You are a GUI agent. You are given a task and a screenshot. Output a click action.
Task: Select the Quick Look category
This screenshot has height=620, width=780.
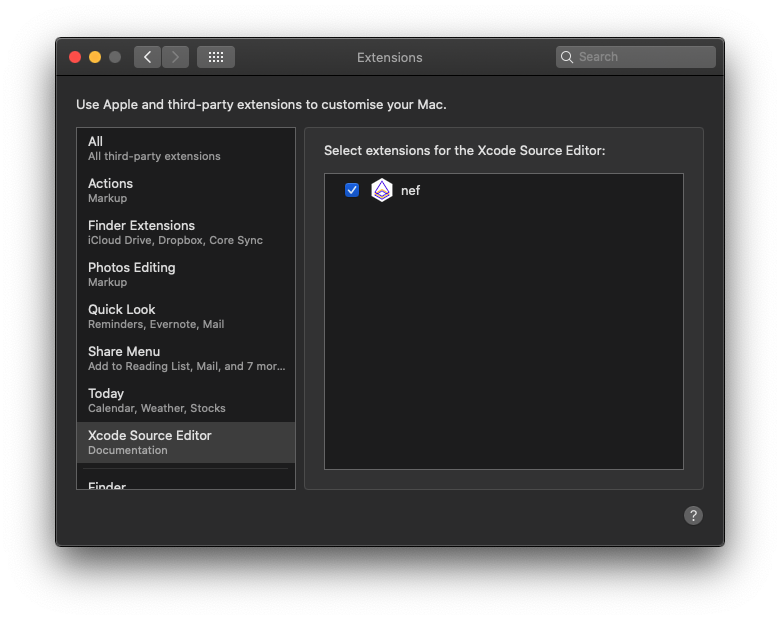(186, 316)
